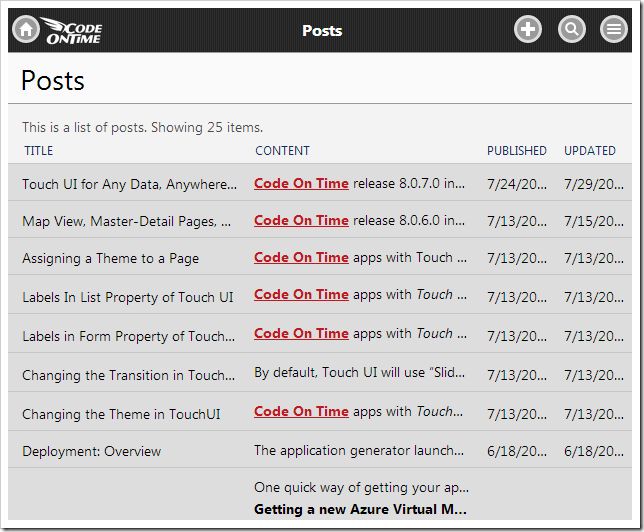Open 'Code On Time' link in release 8.0.6.0 row
The width and height of the screenshot is (644, 532).
click(x=301, y=221)
